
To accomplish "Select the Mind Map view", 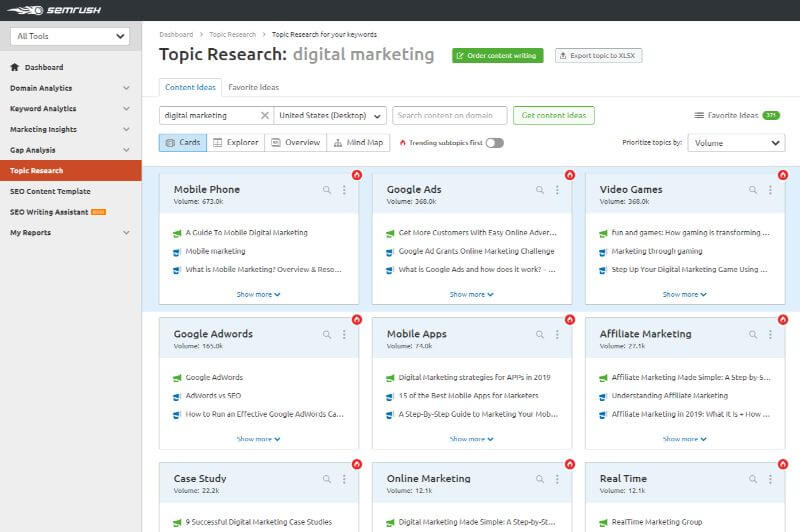I will [358, 142].
